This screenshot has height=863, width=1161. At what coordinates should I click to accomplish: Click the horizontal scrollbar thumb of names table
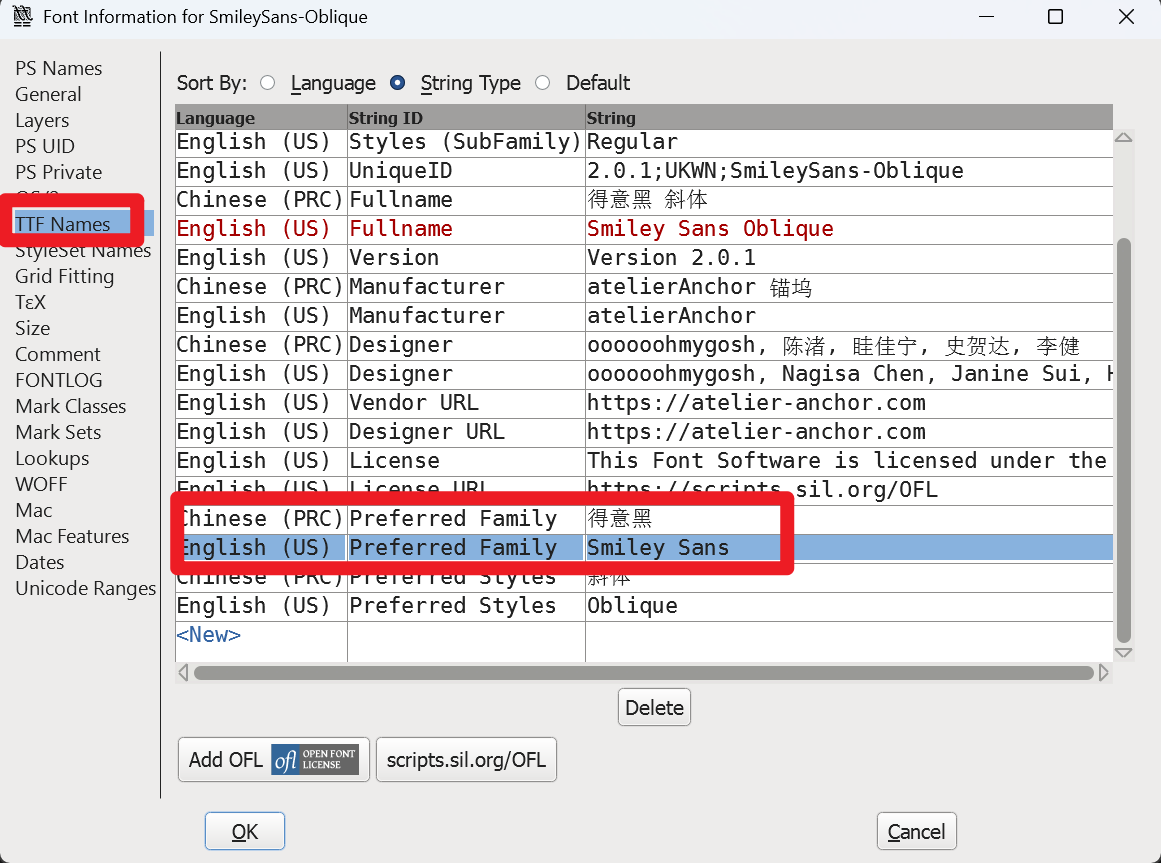tap(643, 672)
